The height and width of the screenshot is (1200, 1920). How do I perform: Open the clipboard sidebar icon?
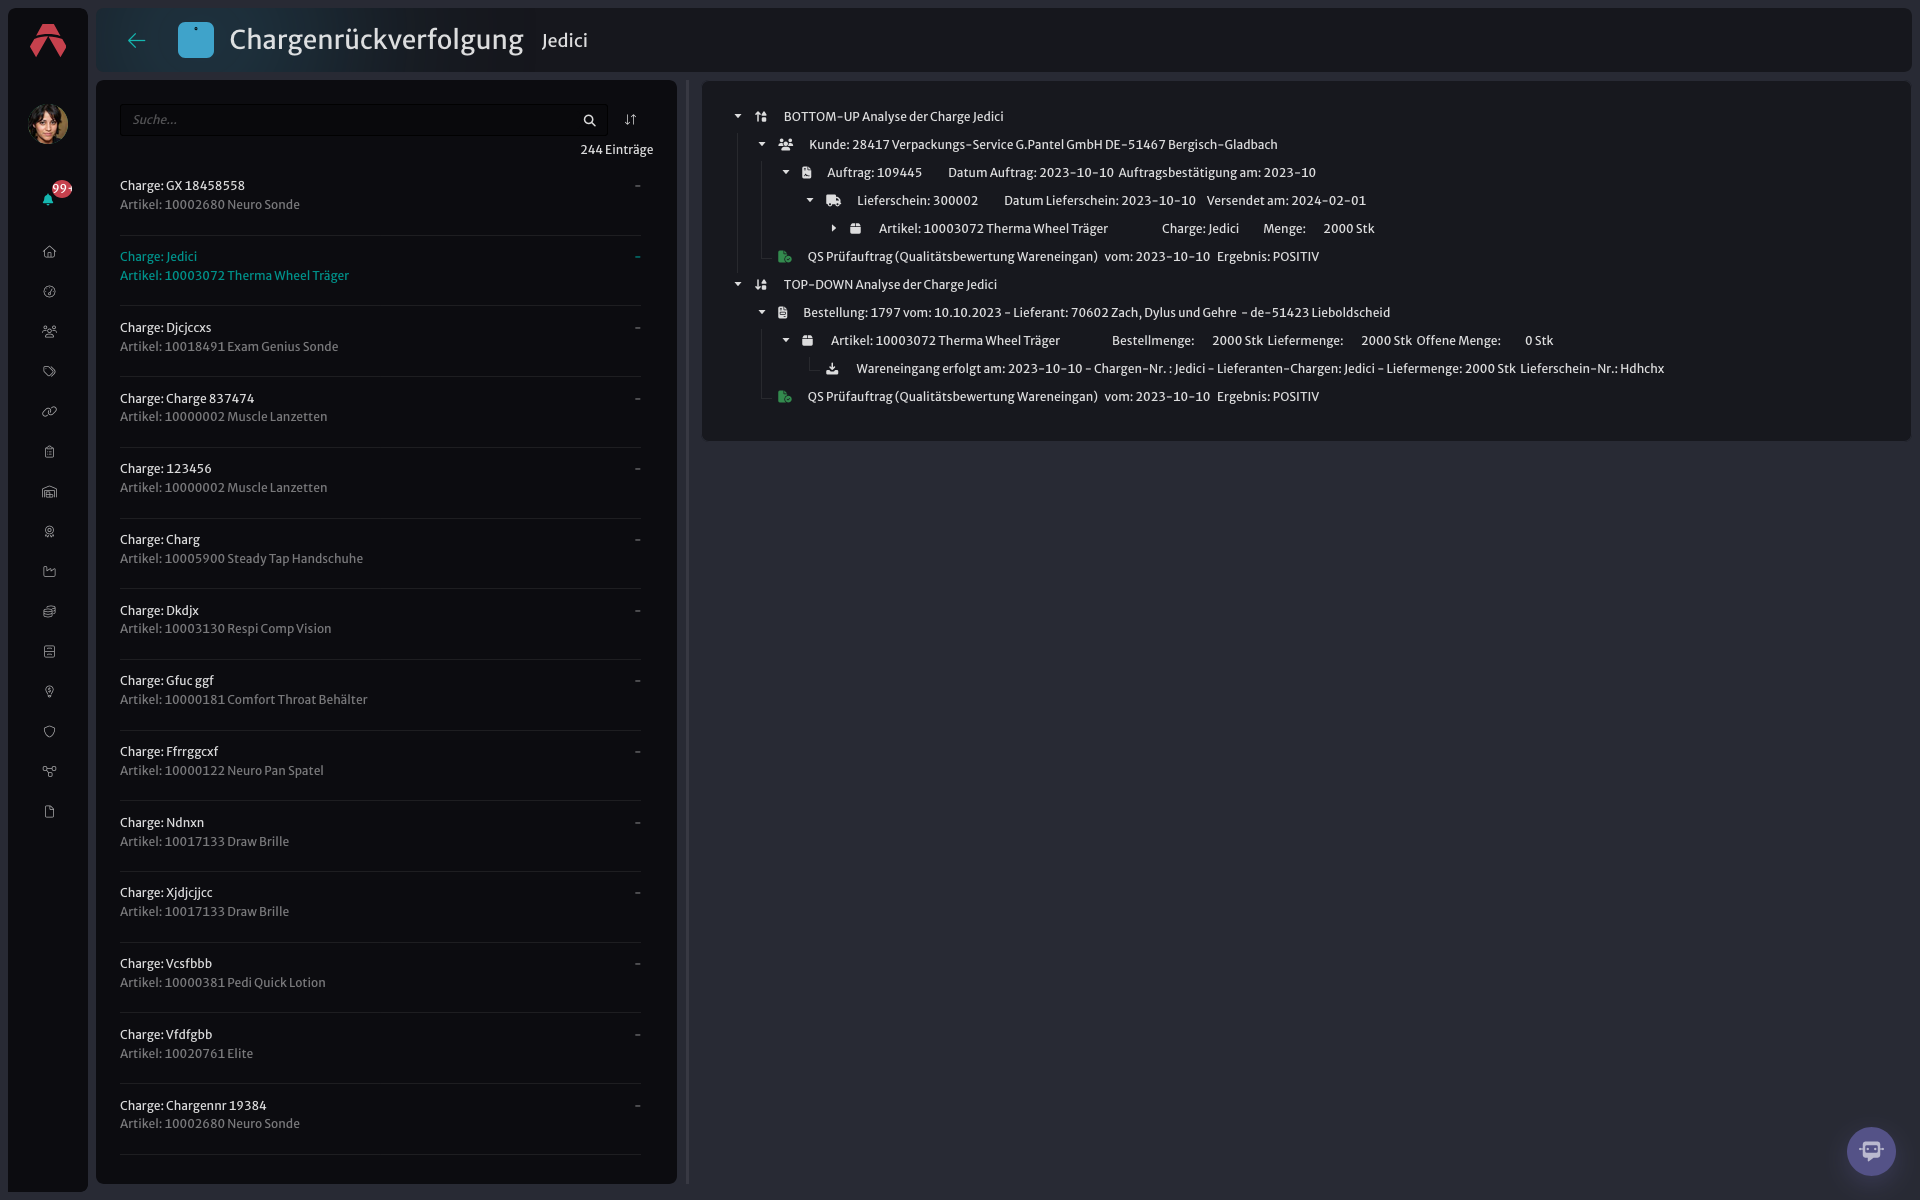point(49,452)
